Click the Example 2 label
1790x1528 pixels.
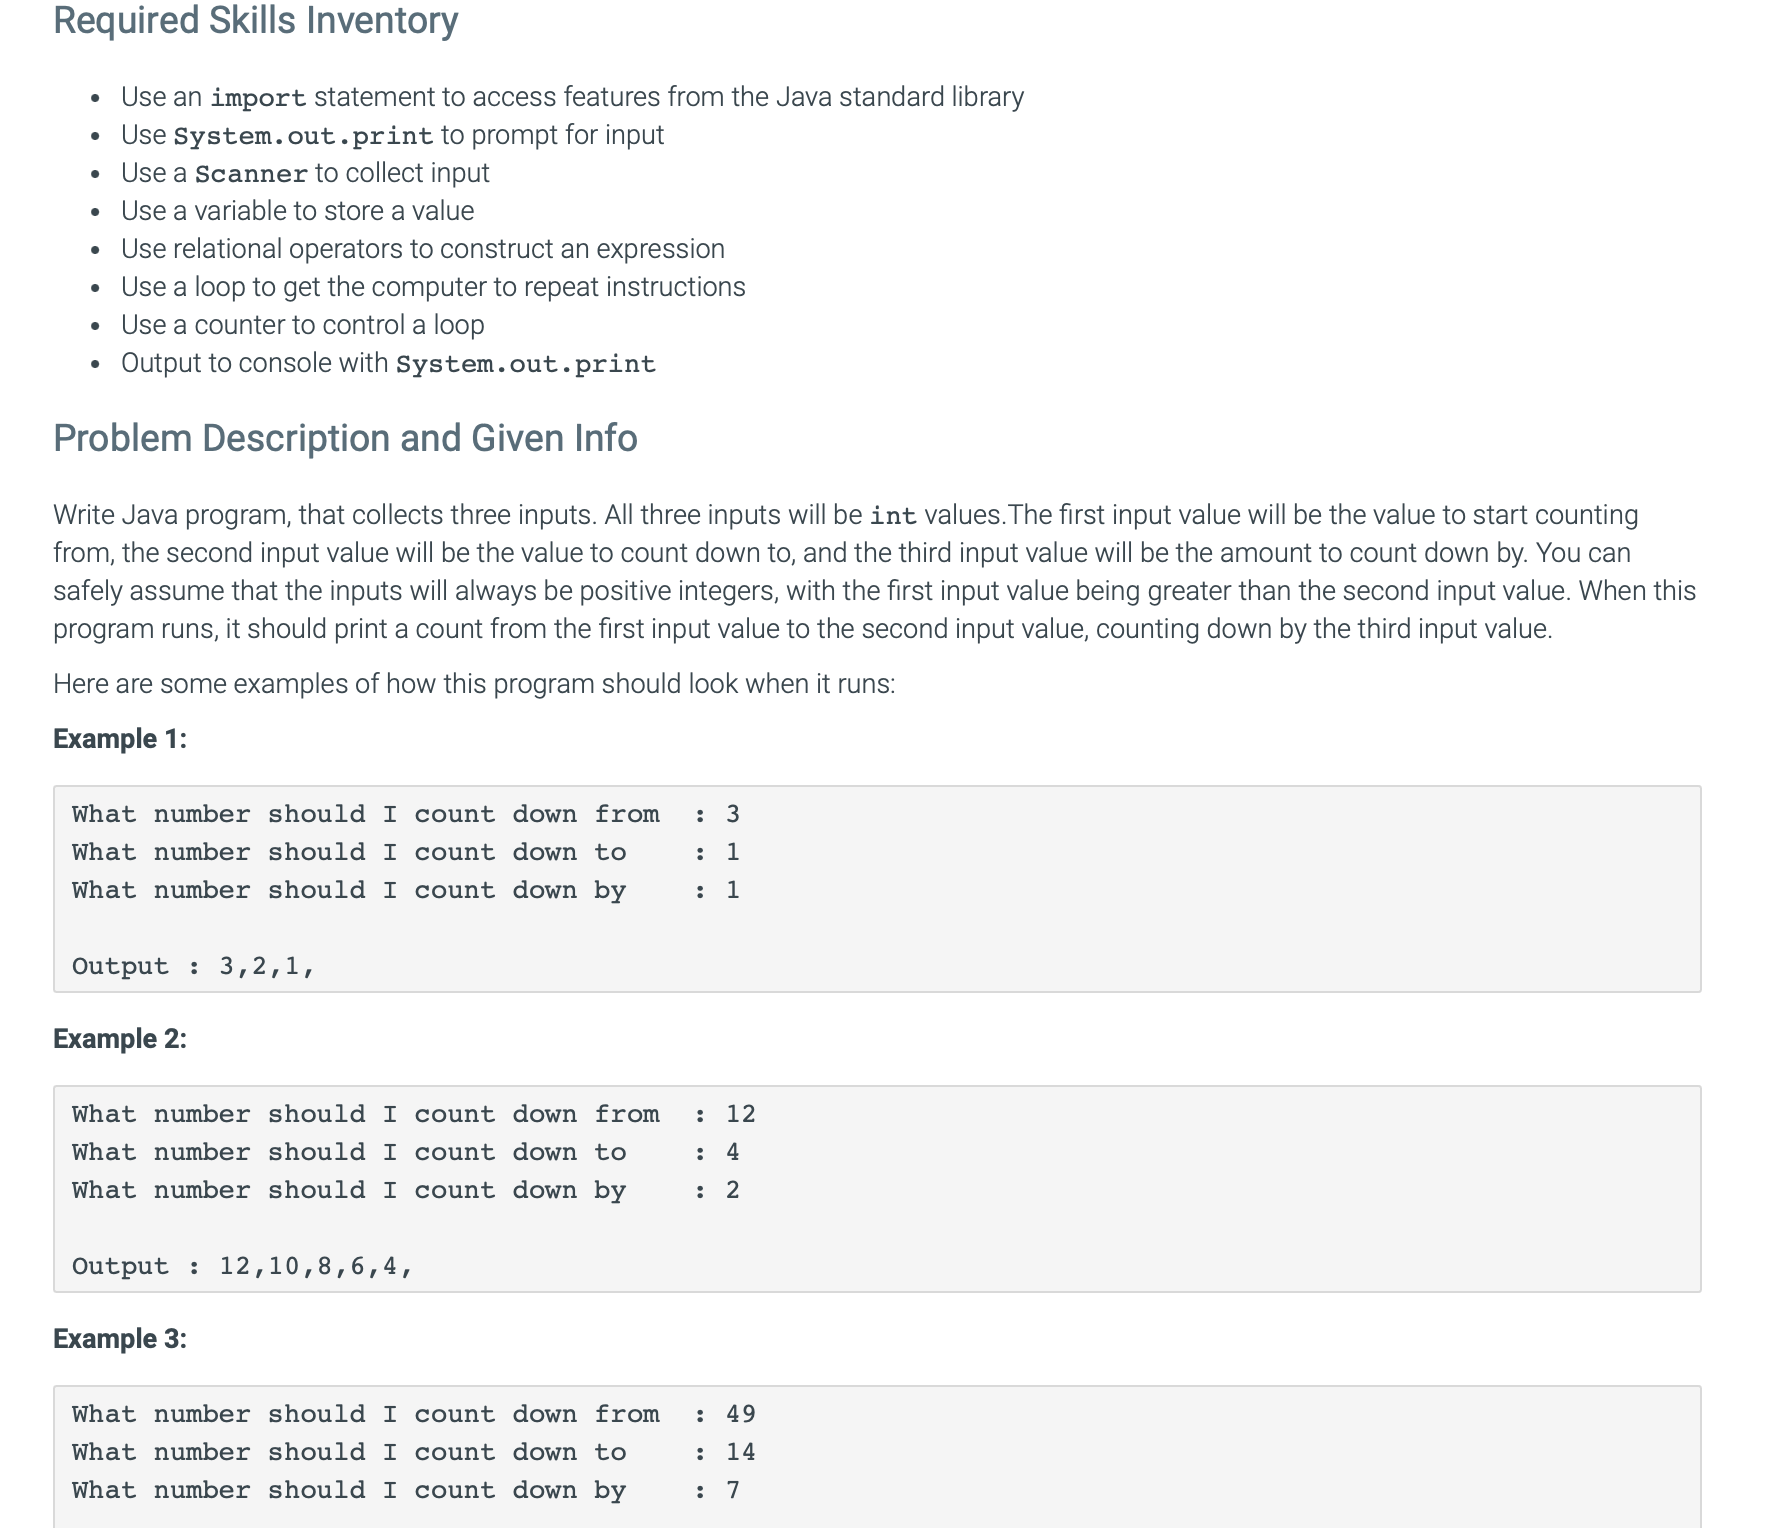(120, 1039)
